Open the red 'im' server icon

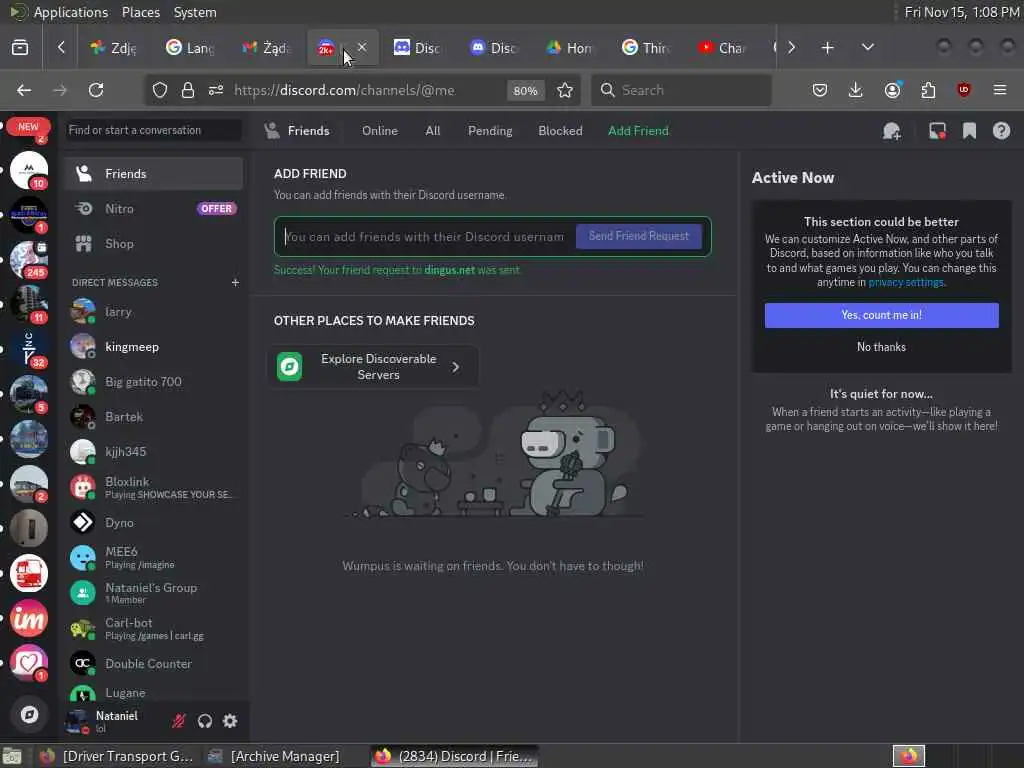point(29,618)
